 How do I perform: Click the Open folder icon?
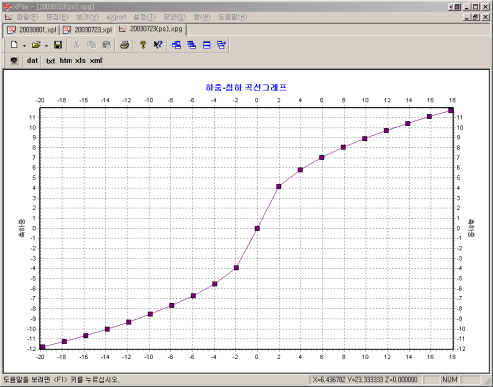coord(36,45)
